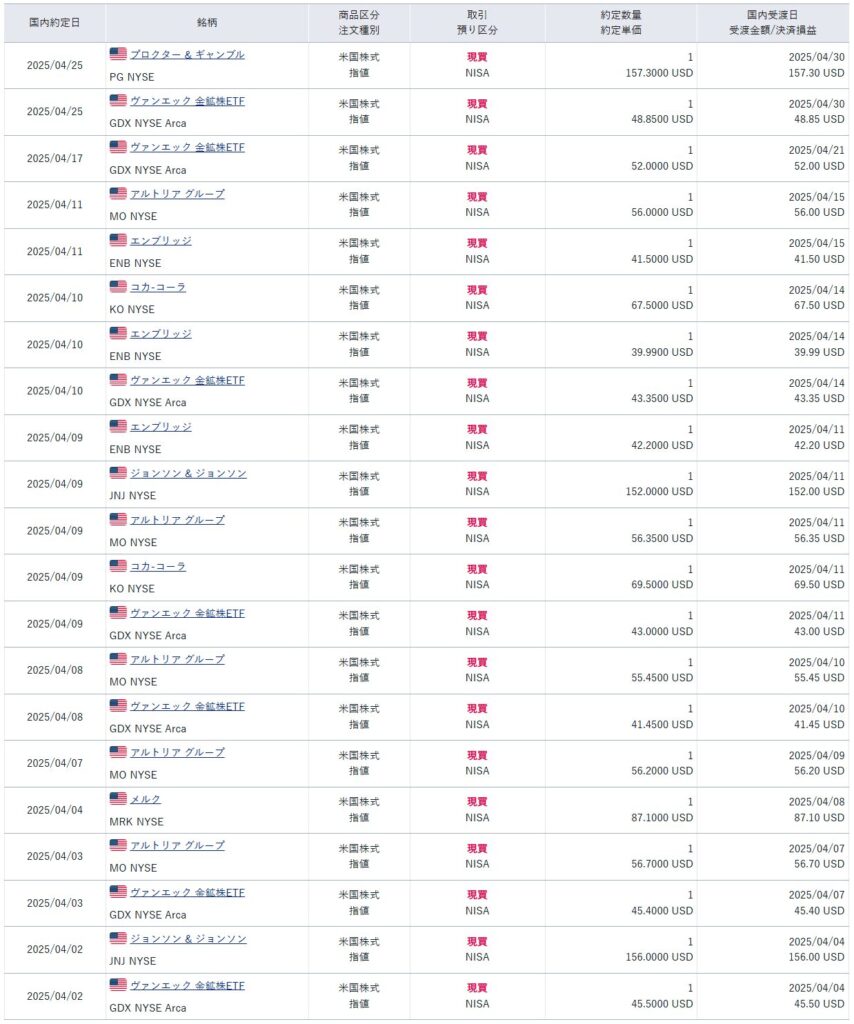Viewport: 854px width, 1024px height.
Task: Click flag beside ヴァンエック 金鉱株ETF on 2025/04/25
Action: [118, 100]
